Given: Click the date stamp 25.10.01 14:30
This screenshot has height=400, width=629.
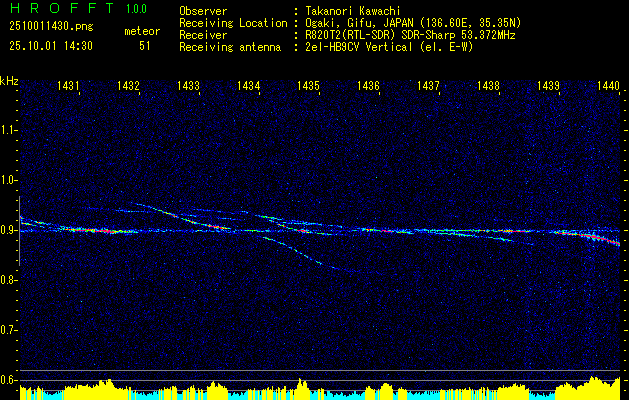Looking at the screenshot, I should tap(51, 46).
